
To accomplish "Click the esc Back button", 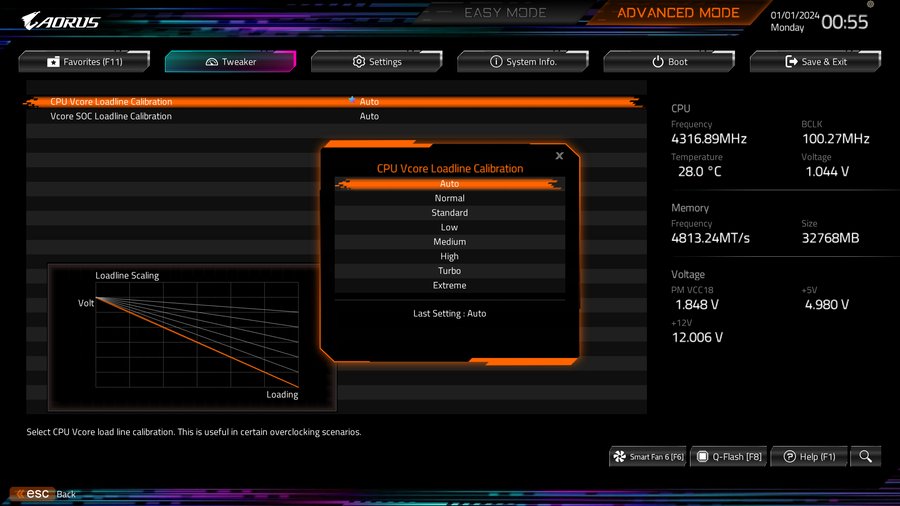I will tap(43, 494).
